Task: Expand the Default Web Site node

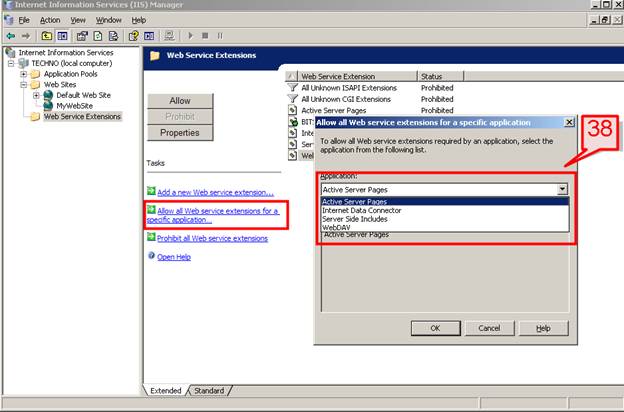Action: [36, 95]
